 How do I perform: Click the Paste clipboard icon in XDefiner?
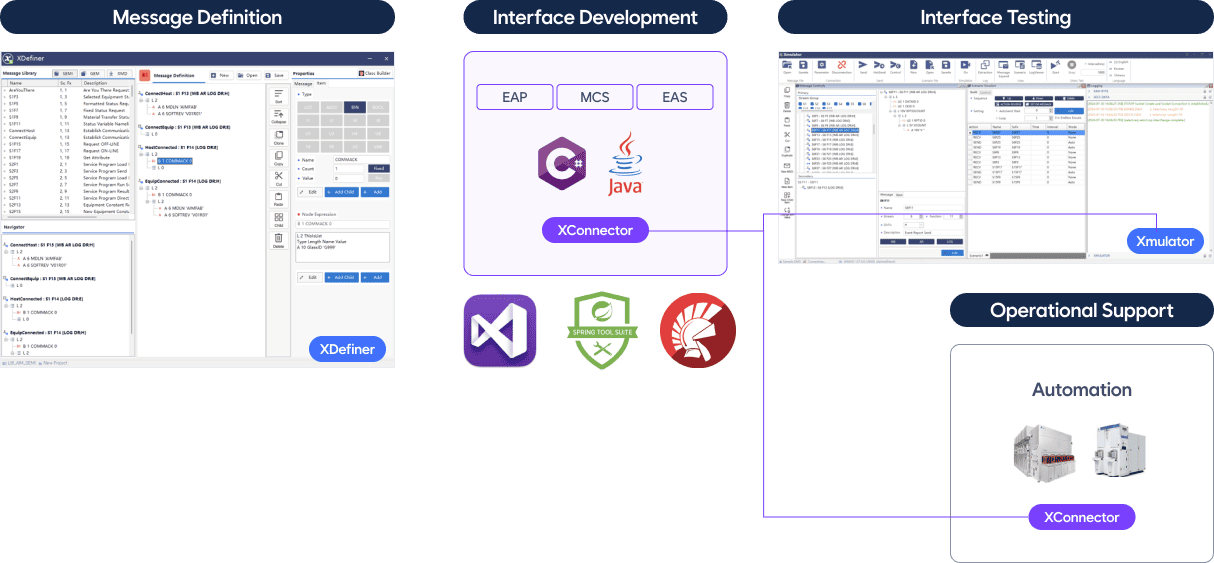click(x=278, y=200)
